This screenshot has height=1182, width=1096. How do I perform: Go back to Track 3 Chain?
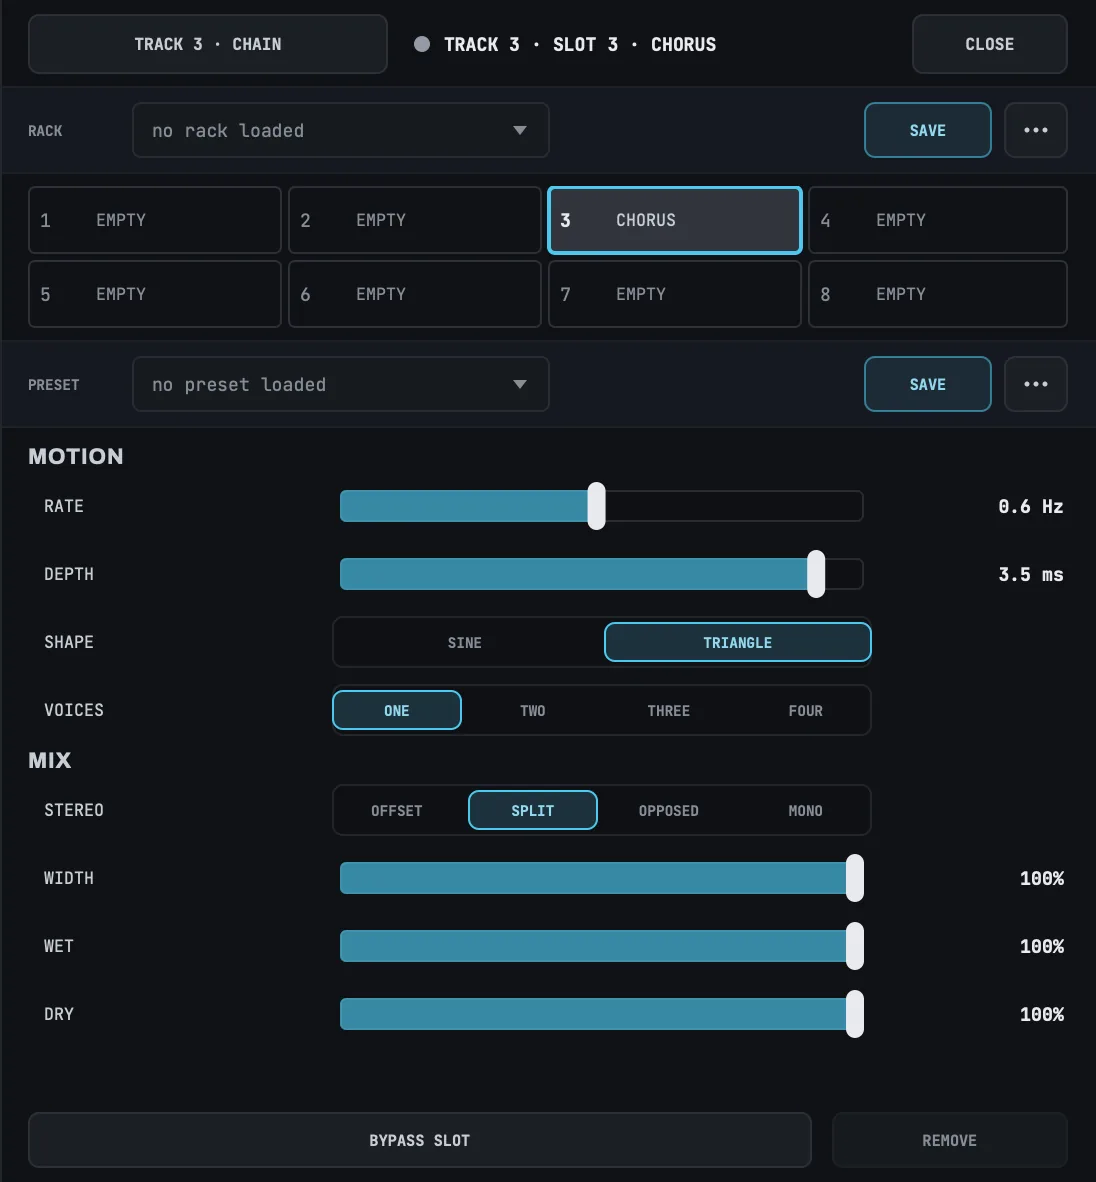click(x=208, y=44)
